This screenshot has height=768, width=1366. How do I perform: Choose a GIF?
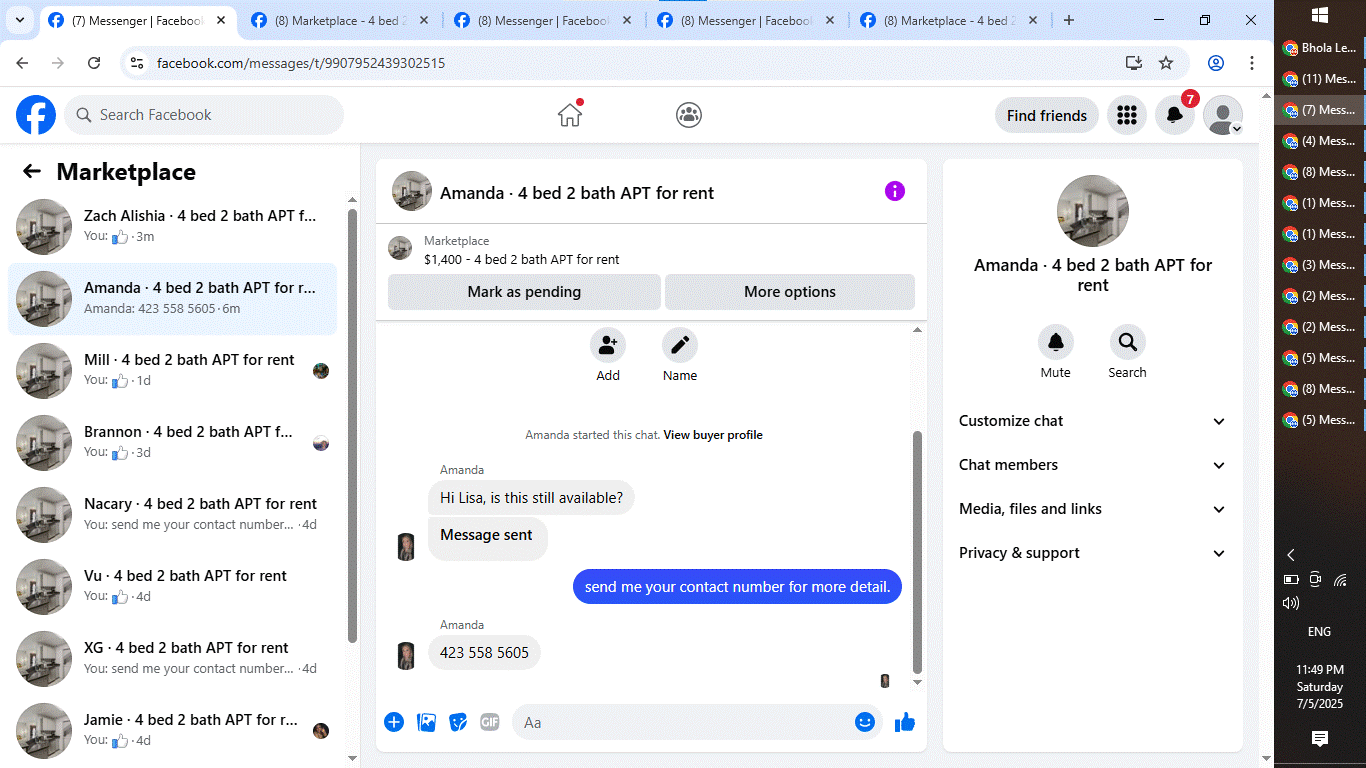489,722
